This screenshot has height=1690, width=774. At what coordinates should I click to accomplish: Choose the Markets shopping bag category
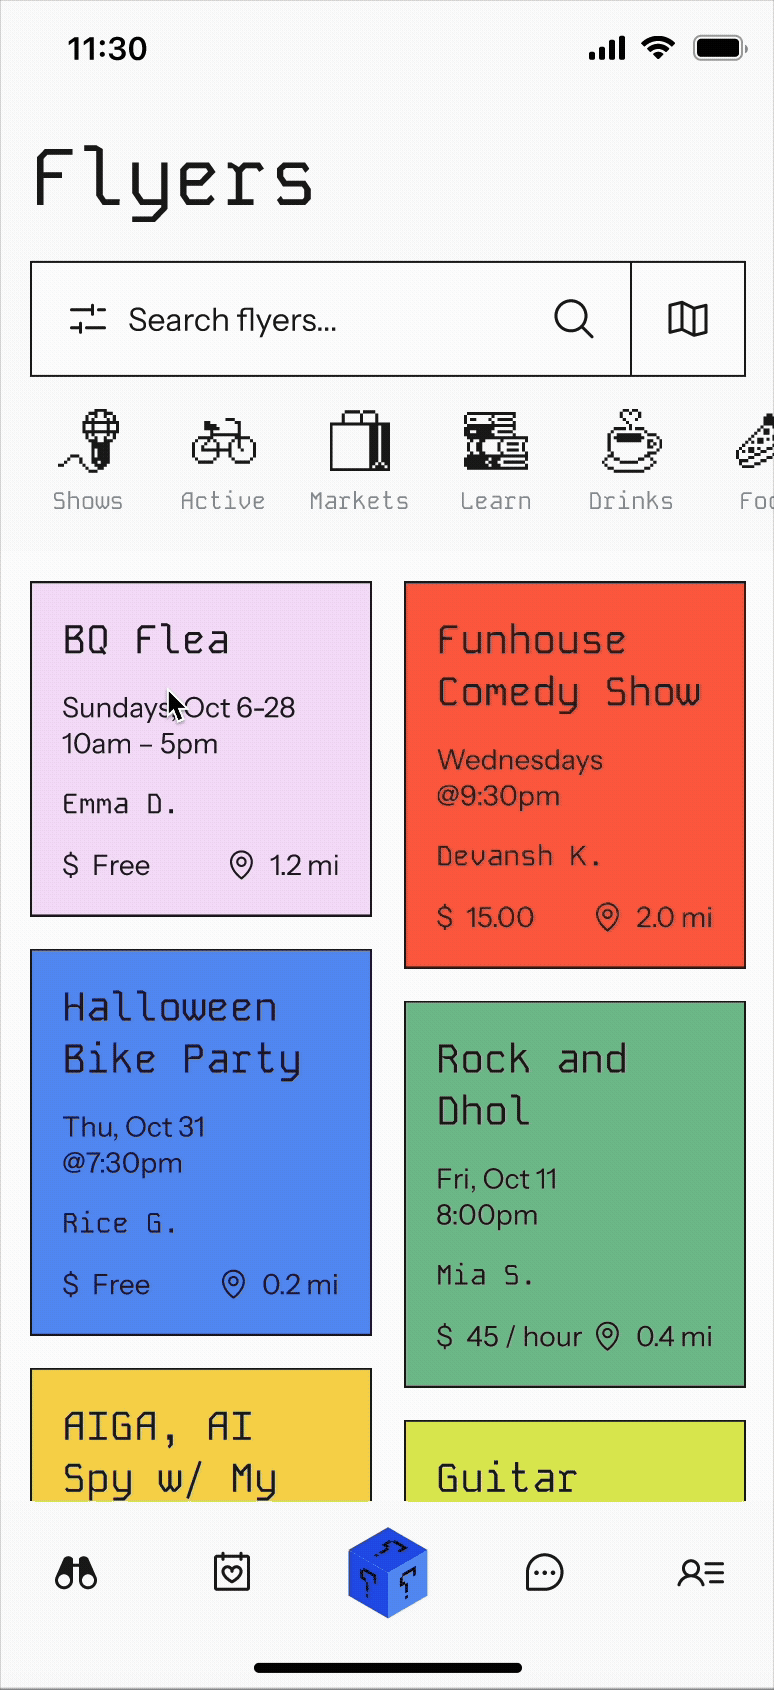coord(359,460)
